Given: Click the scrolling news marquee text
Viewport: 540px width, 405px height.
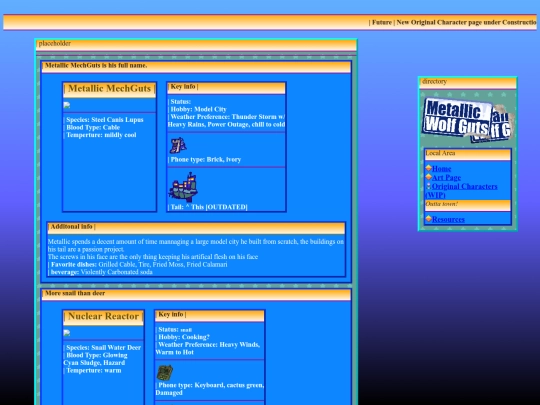Looking at the screenshot, I should pos(453,22).
